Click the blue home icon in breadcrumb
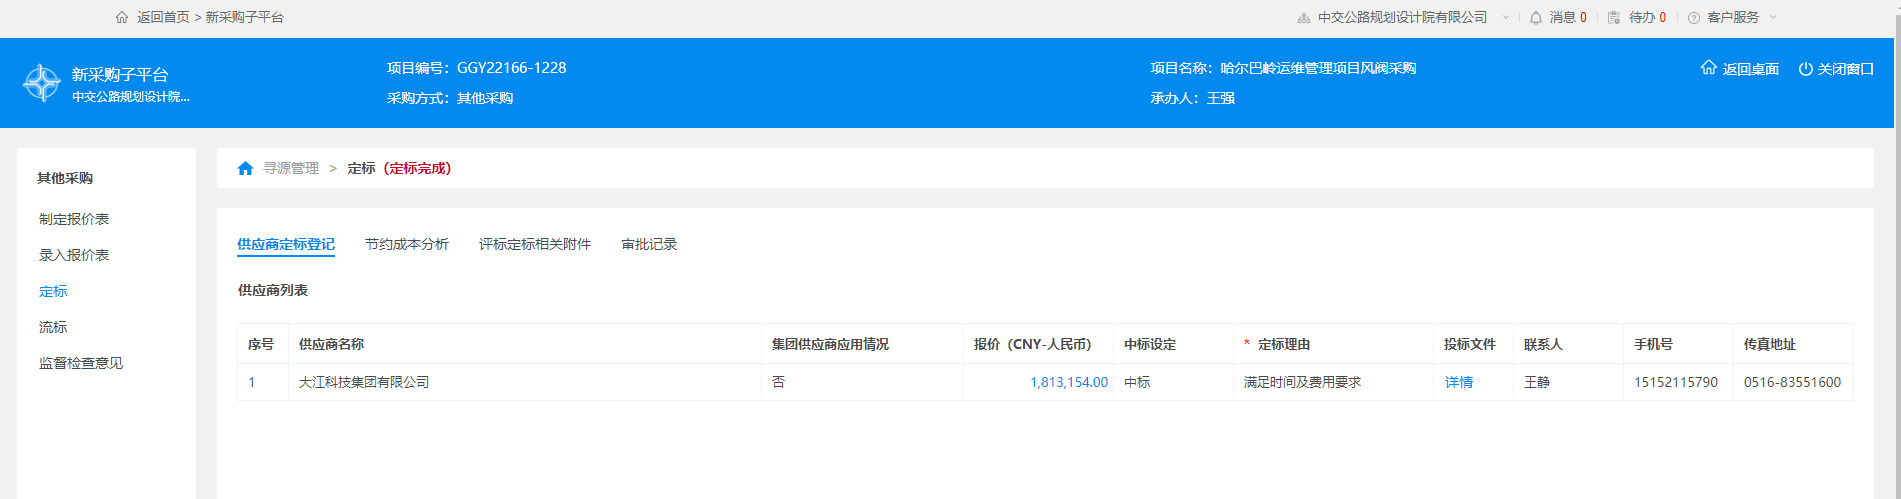Screen dimensions: 1901x499 245,168
